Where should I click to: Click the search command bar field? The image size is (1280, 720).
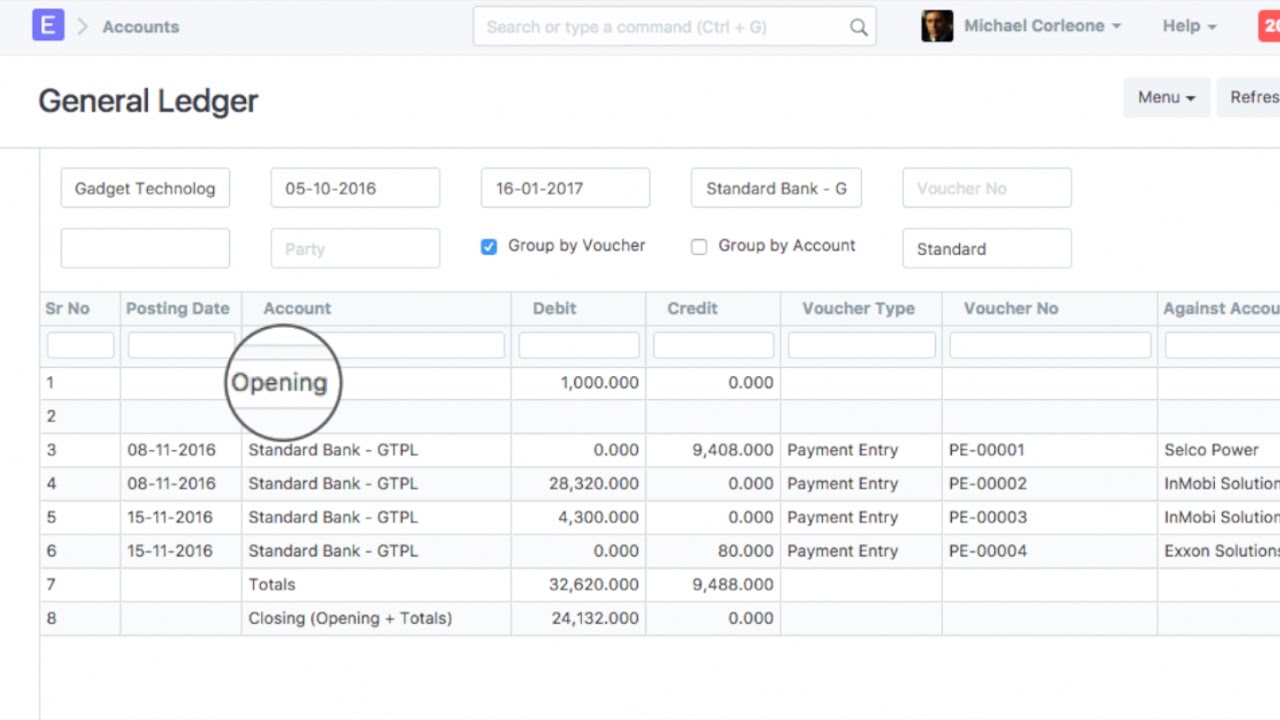click(x=660, y=27)
